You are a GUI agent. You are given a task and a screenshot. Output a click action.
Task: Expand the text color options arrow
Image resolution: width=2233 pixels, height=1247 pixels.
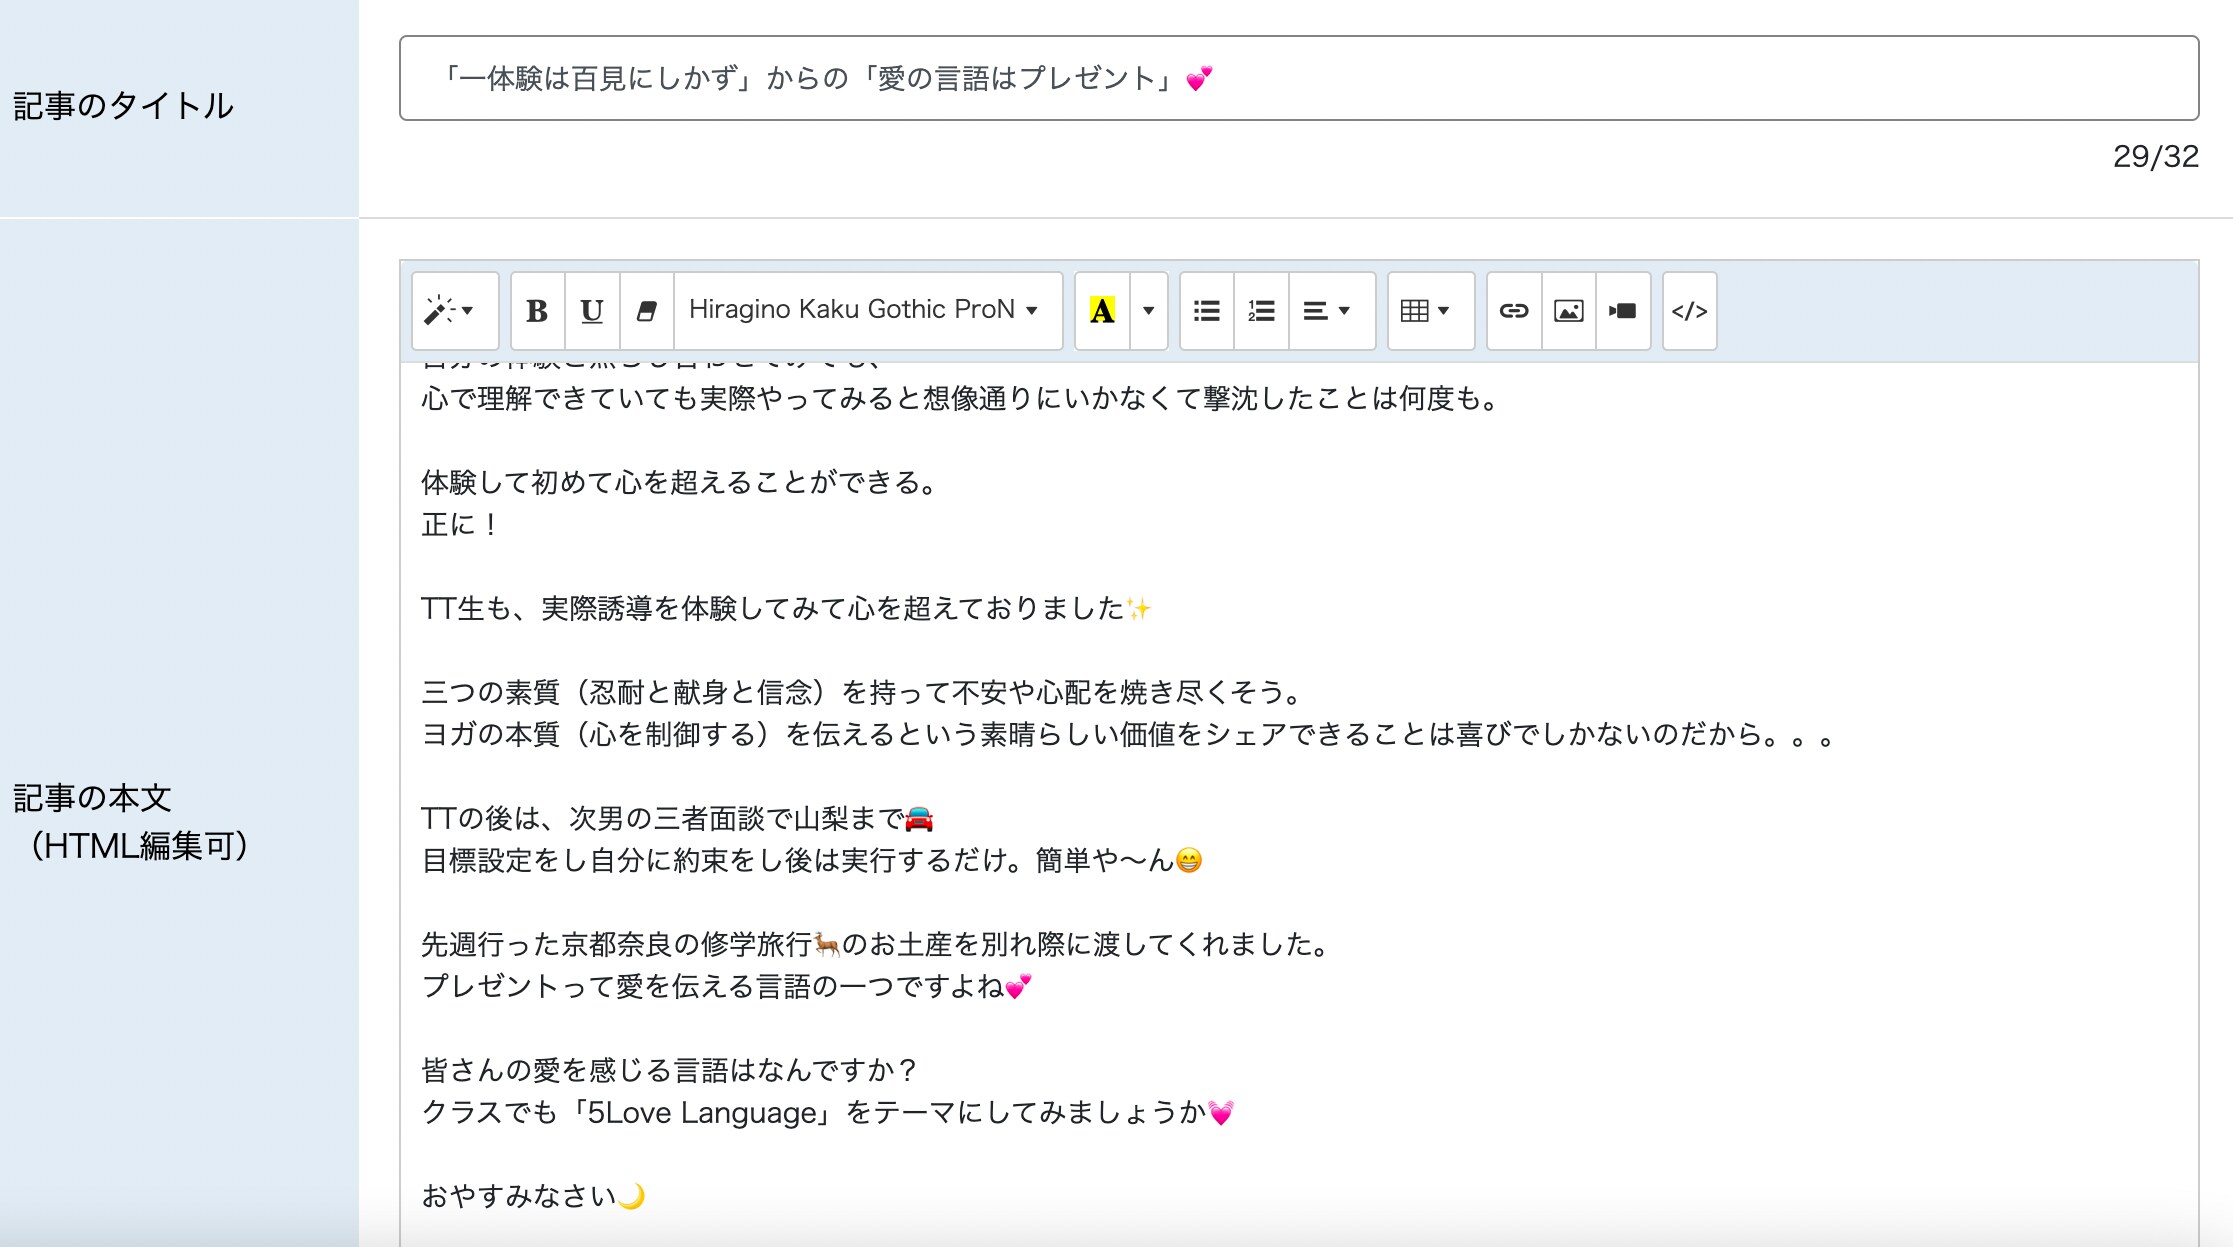pos(1149,311)
